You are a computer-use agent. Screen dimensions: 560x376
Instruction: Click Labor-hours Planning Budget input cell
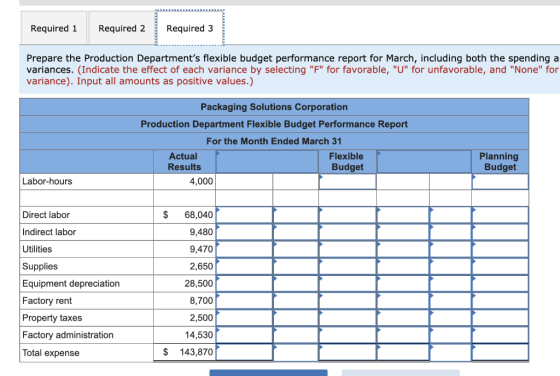pos(500,181)
